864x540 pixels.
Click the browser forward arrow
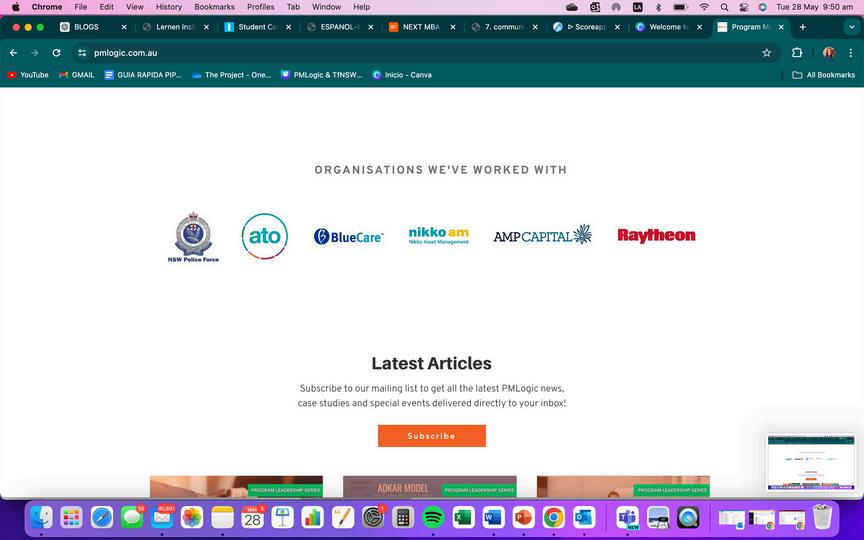35,53
